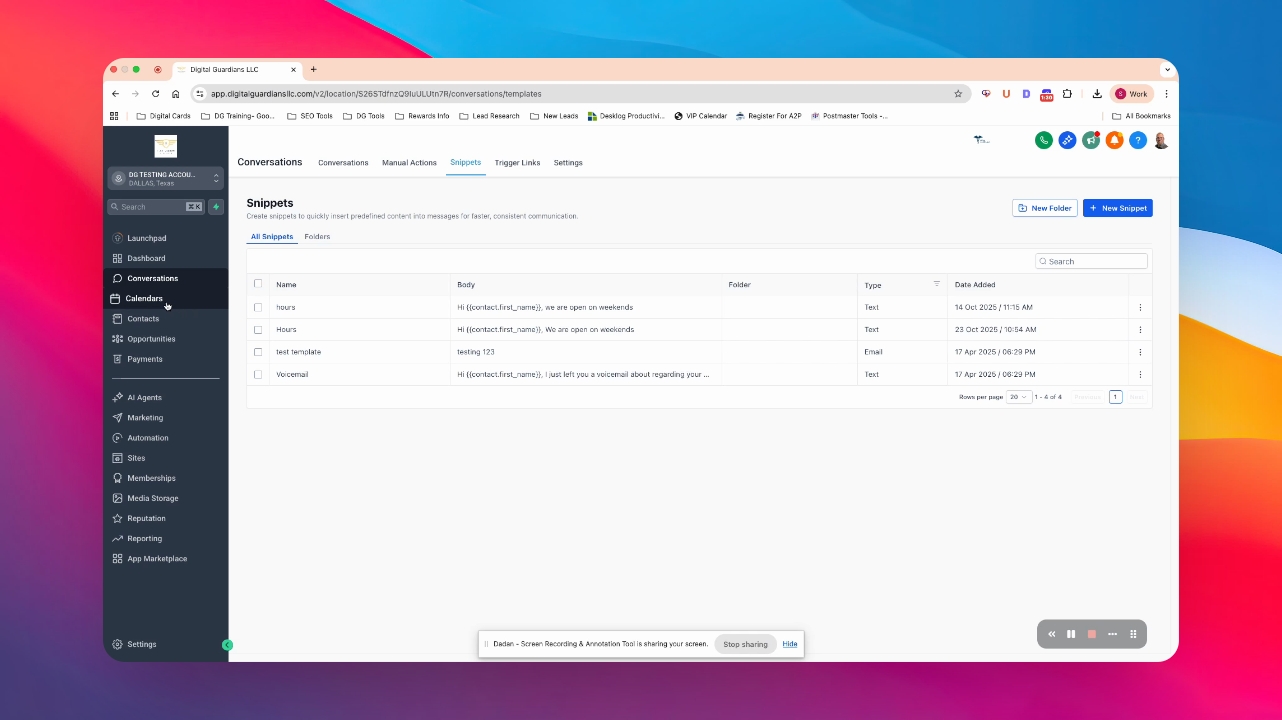Select the checkbox beside Voicemail snippet

pos(258,374)
